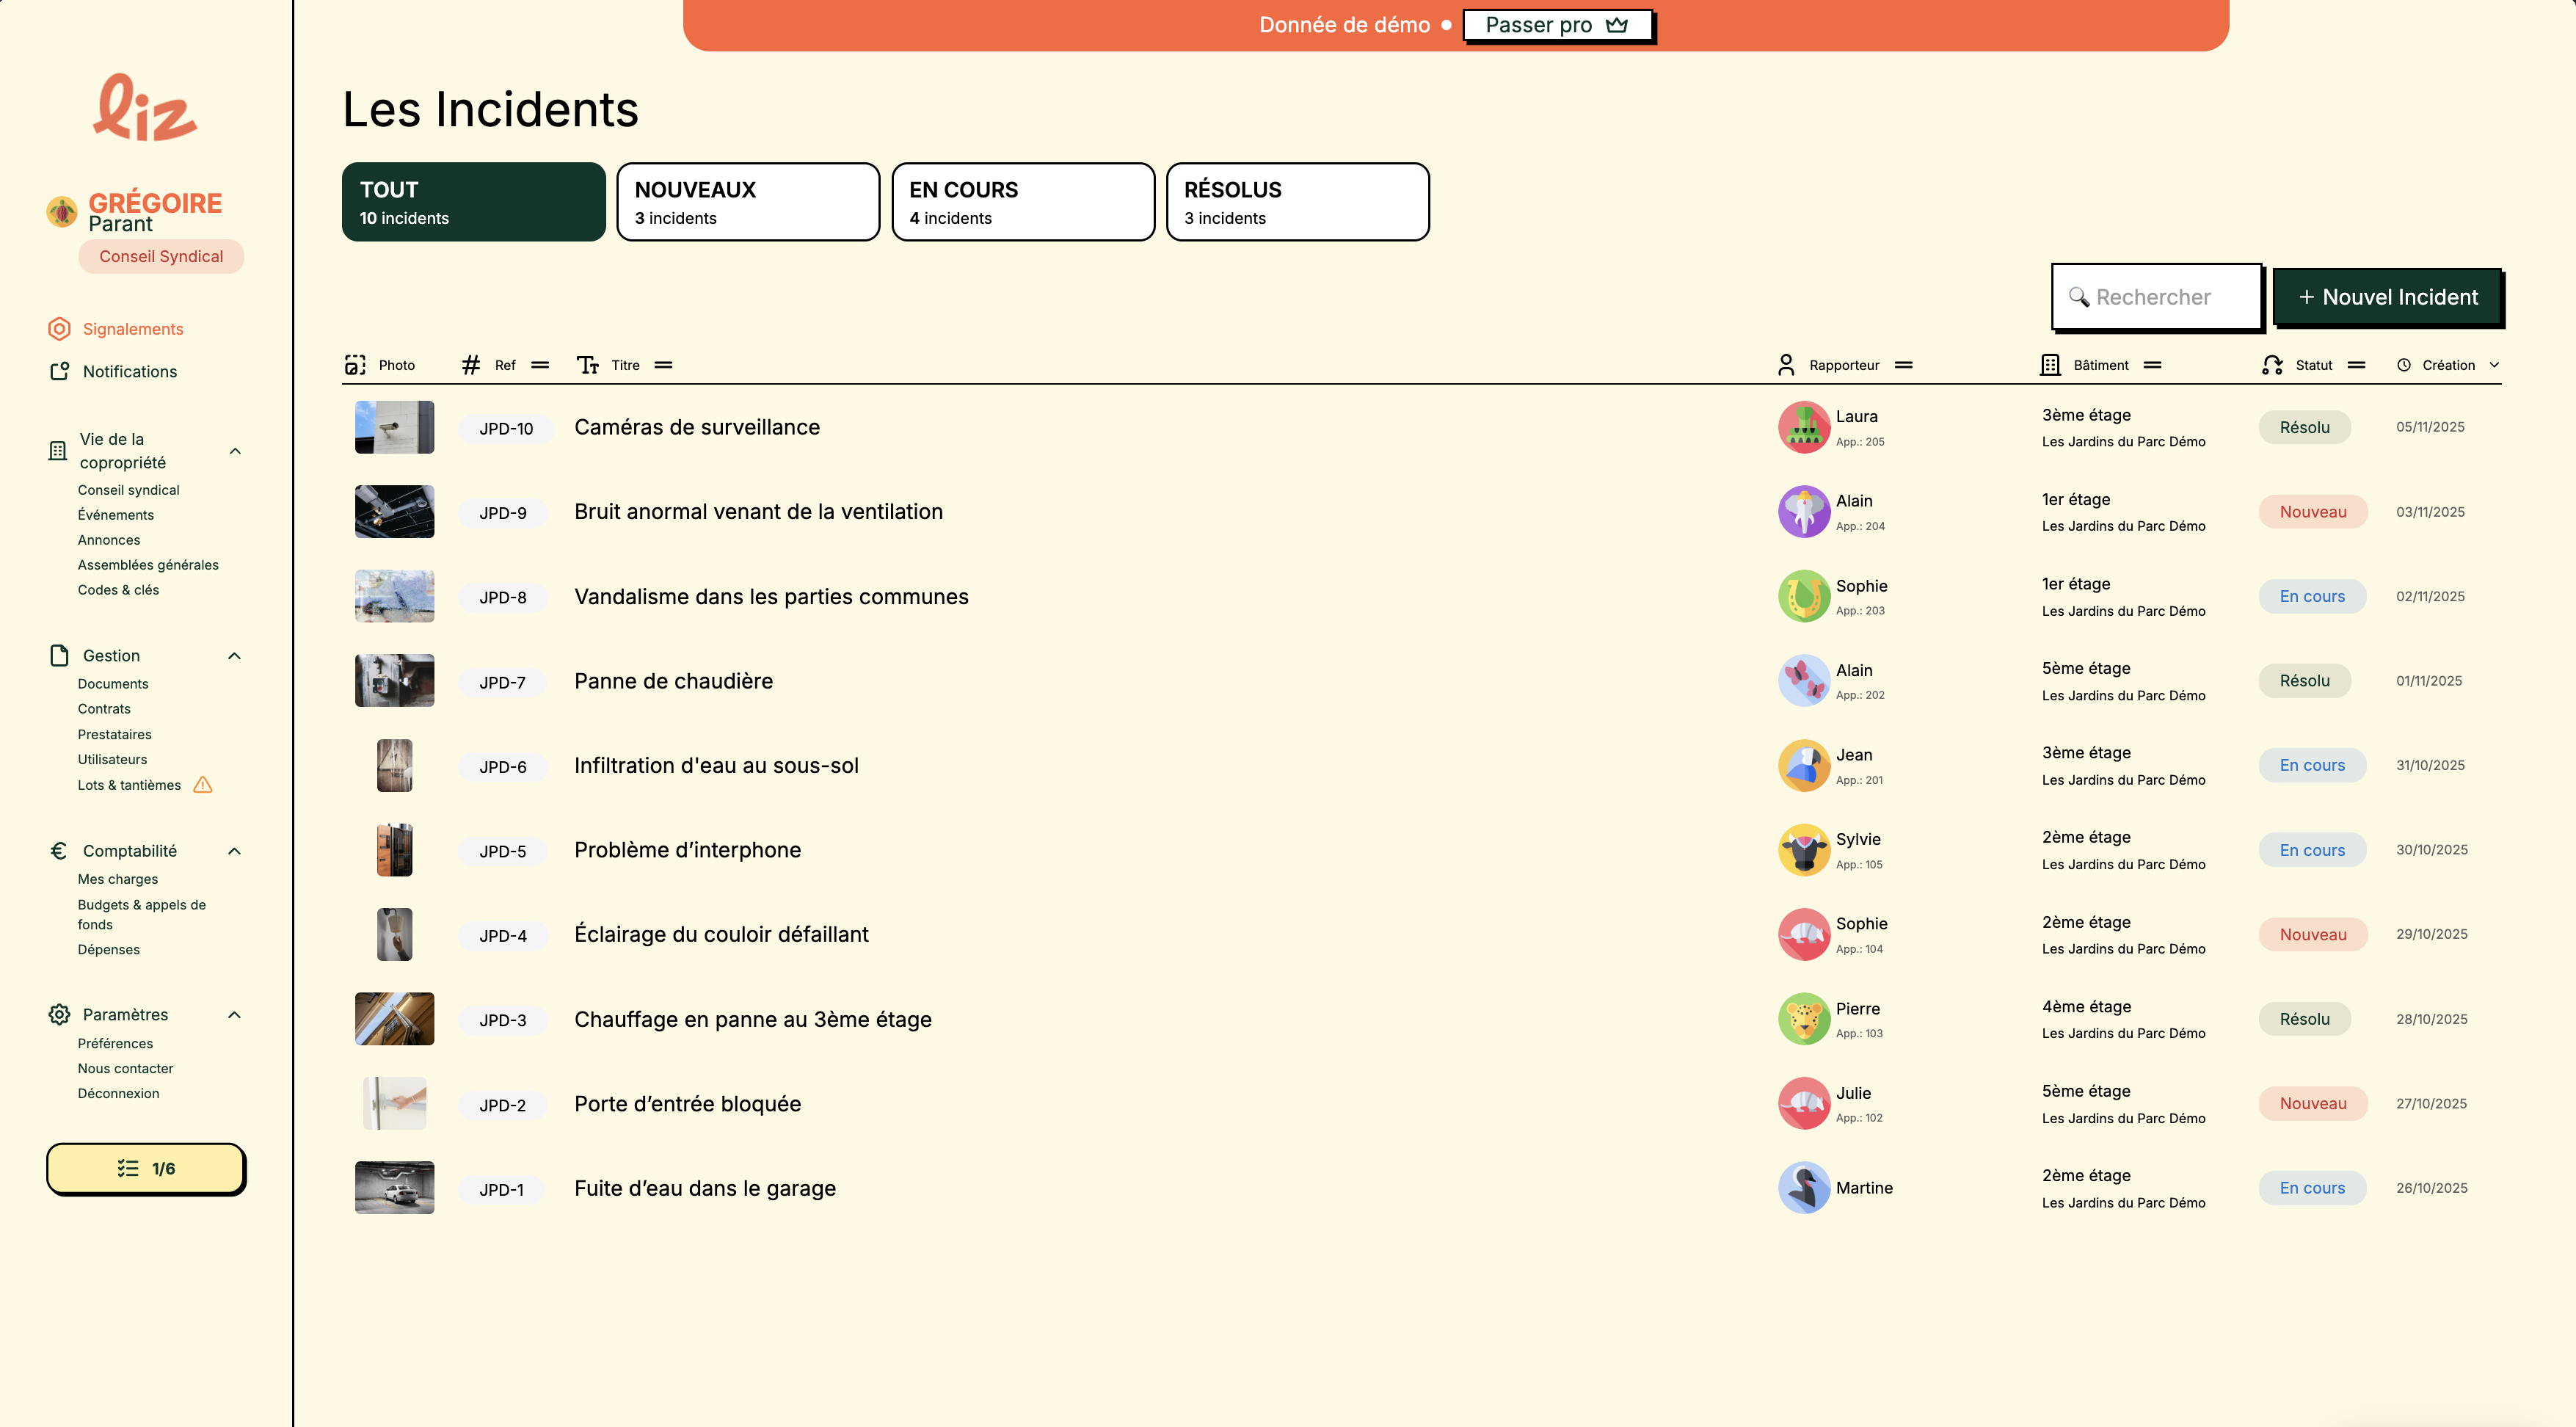Open the Assemblées générales link
The image size is (2576, 1427).
click(x=148, y=565)
